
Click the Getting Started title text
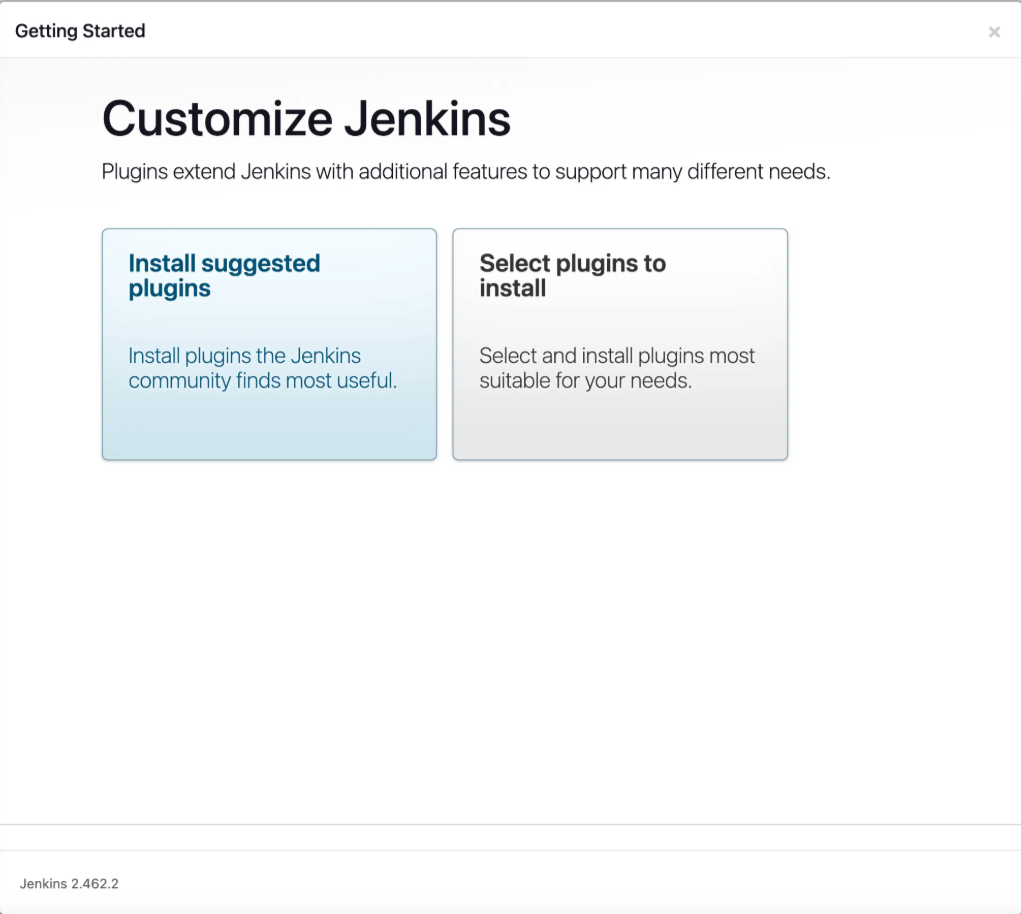80,31
